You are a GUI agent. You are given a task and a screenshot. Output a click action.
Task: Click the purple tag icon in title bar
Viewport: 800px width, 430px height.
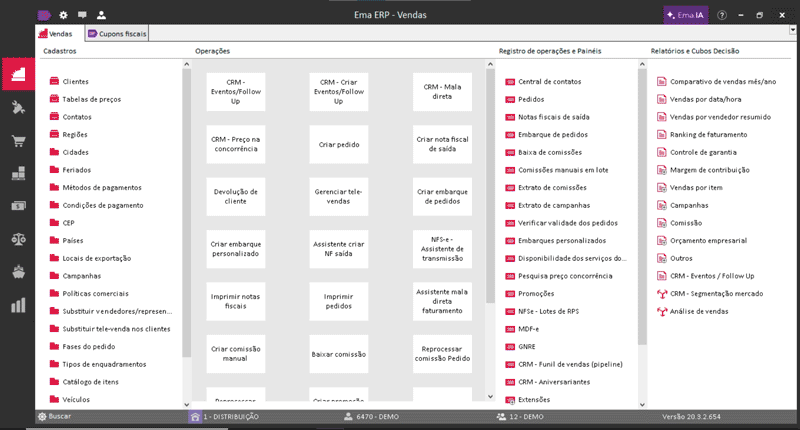pos(44,15)
